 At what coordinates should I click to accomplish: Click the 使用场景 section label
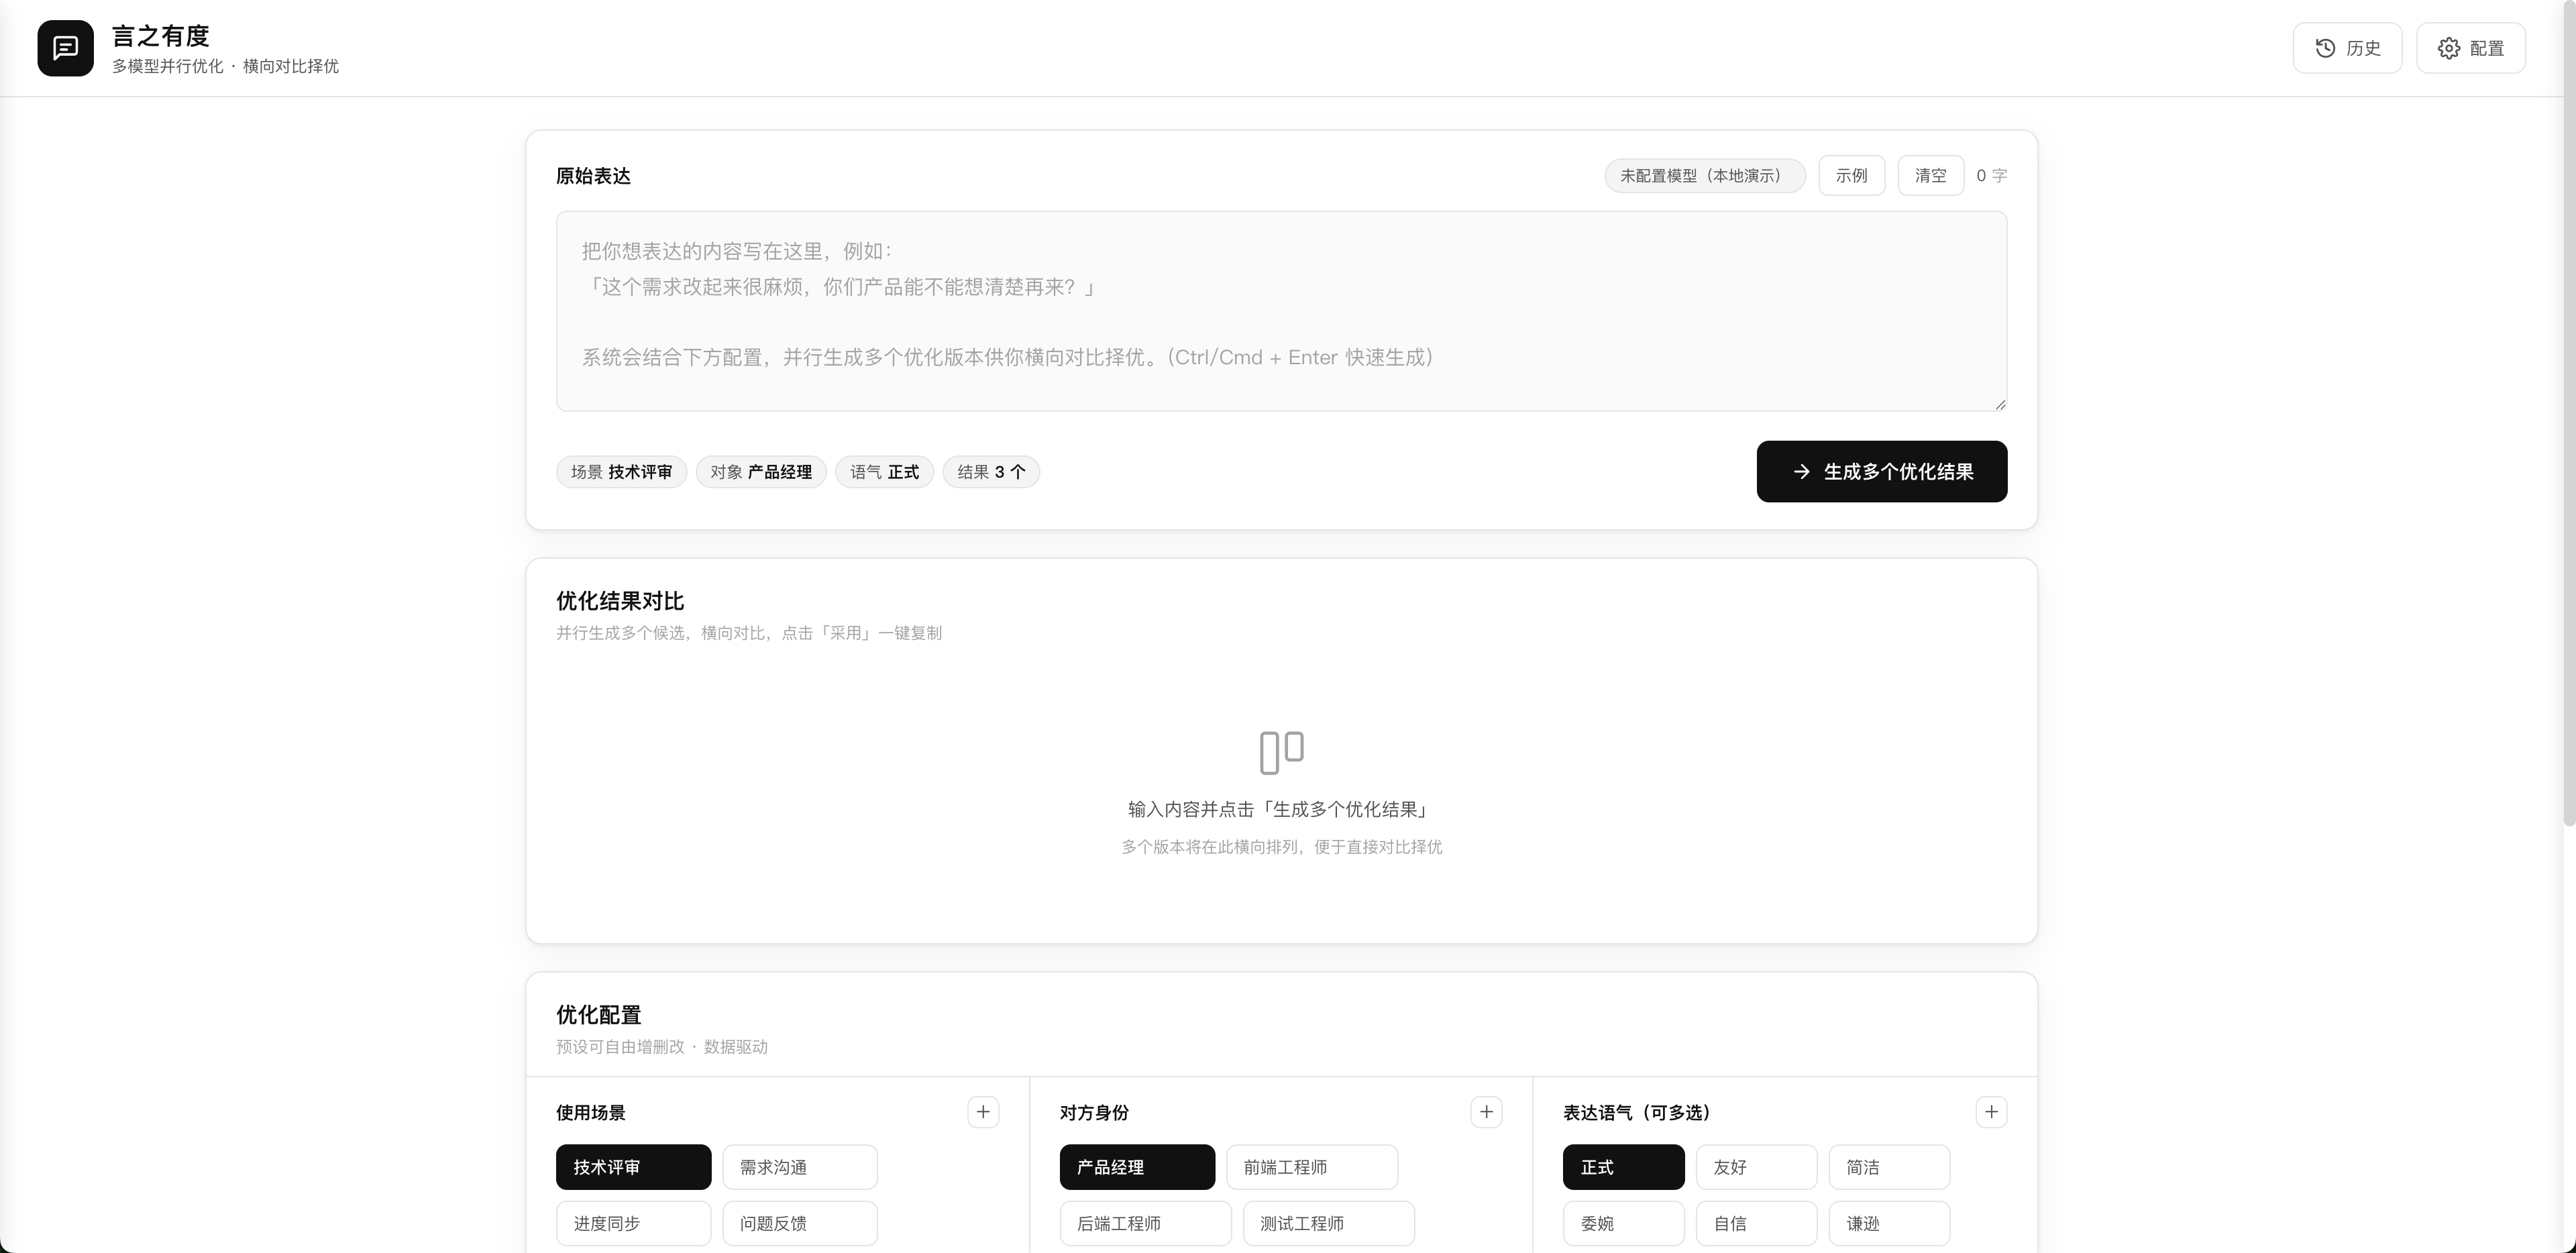[x=590, y=1112]
